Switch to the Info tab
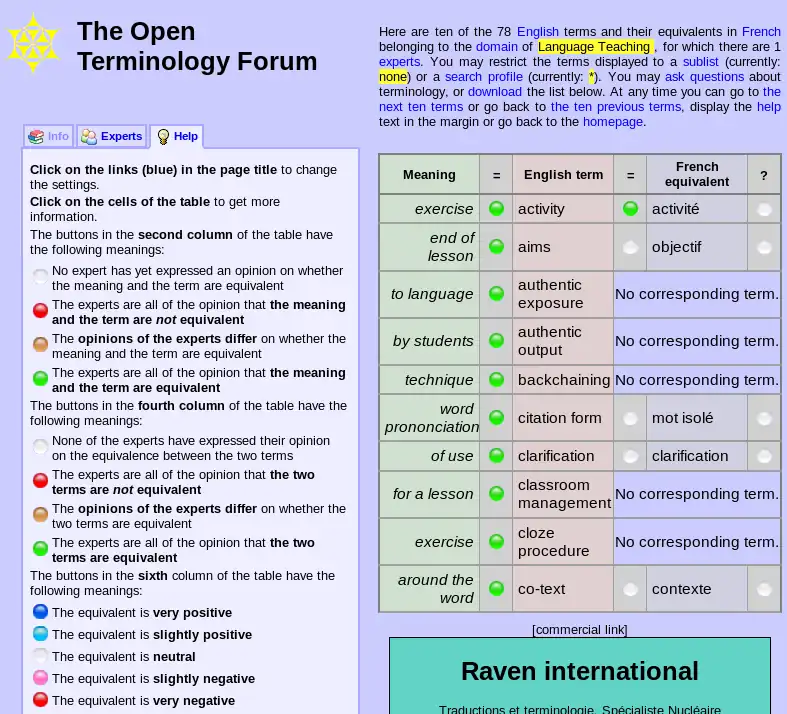787x714 pixels. (x=48, y=136)
